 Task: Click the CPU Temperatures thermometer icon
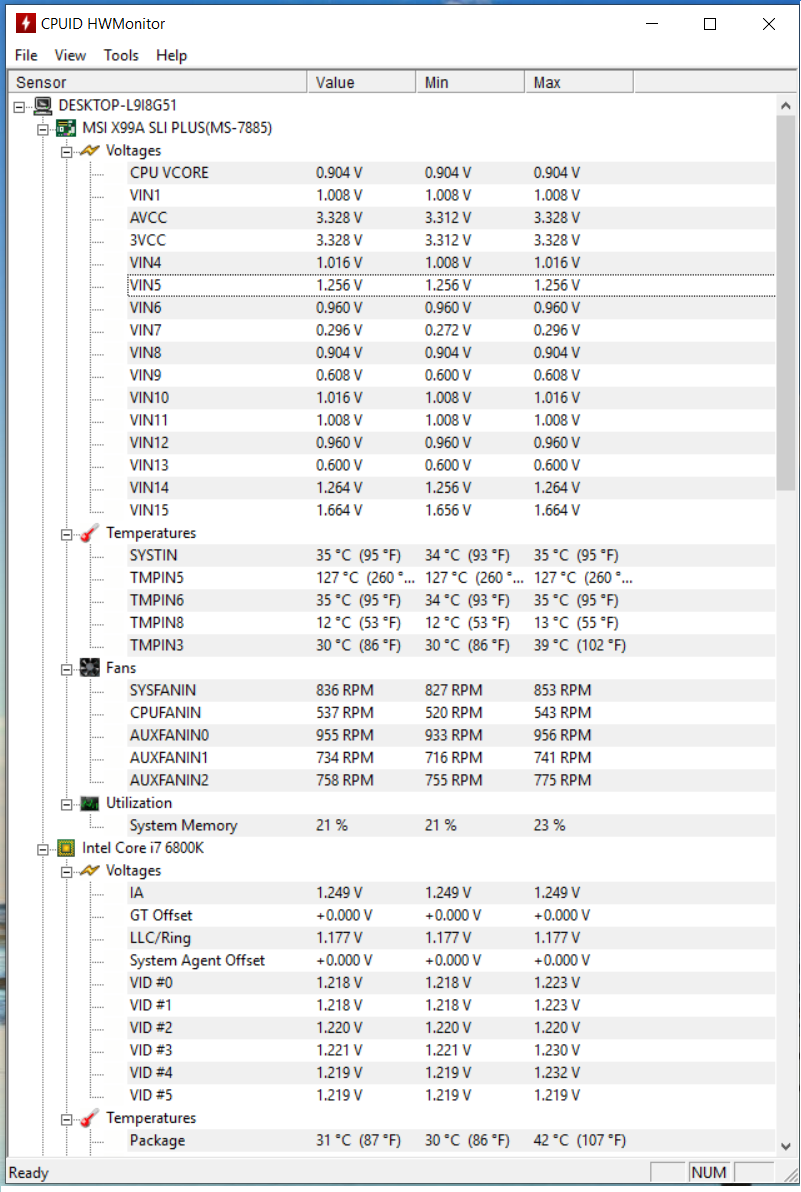(90, 1118)
